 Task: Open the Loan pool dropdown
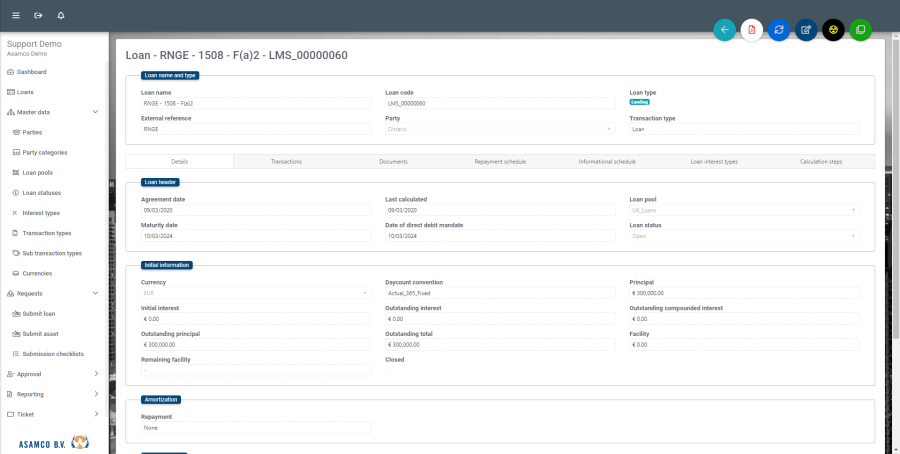pos(744,210)
